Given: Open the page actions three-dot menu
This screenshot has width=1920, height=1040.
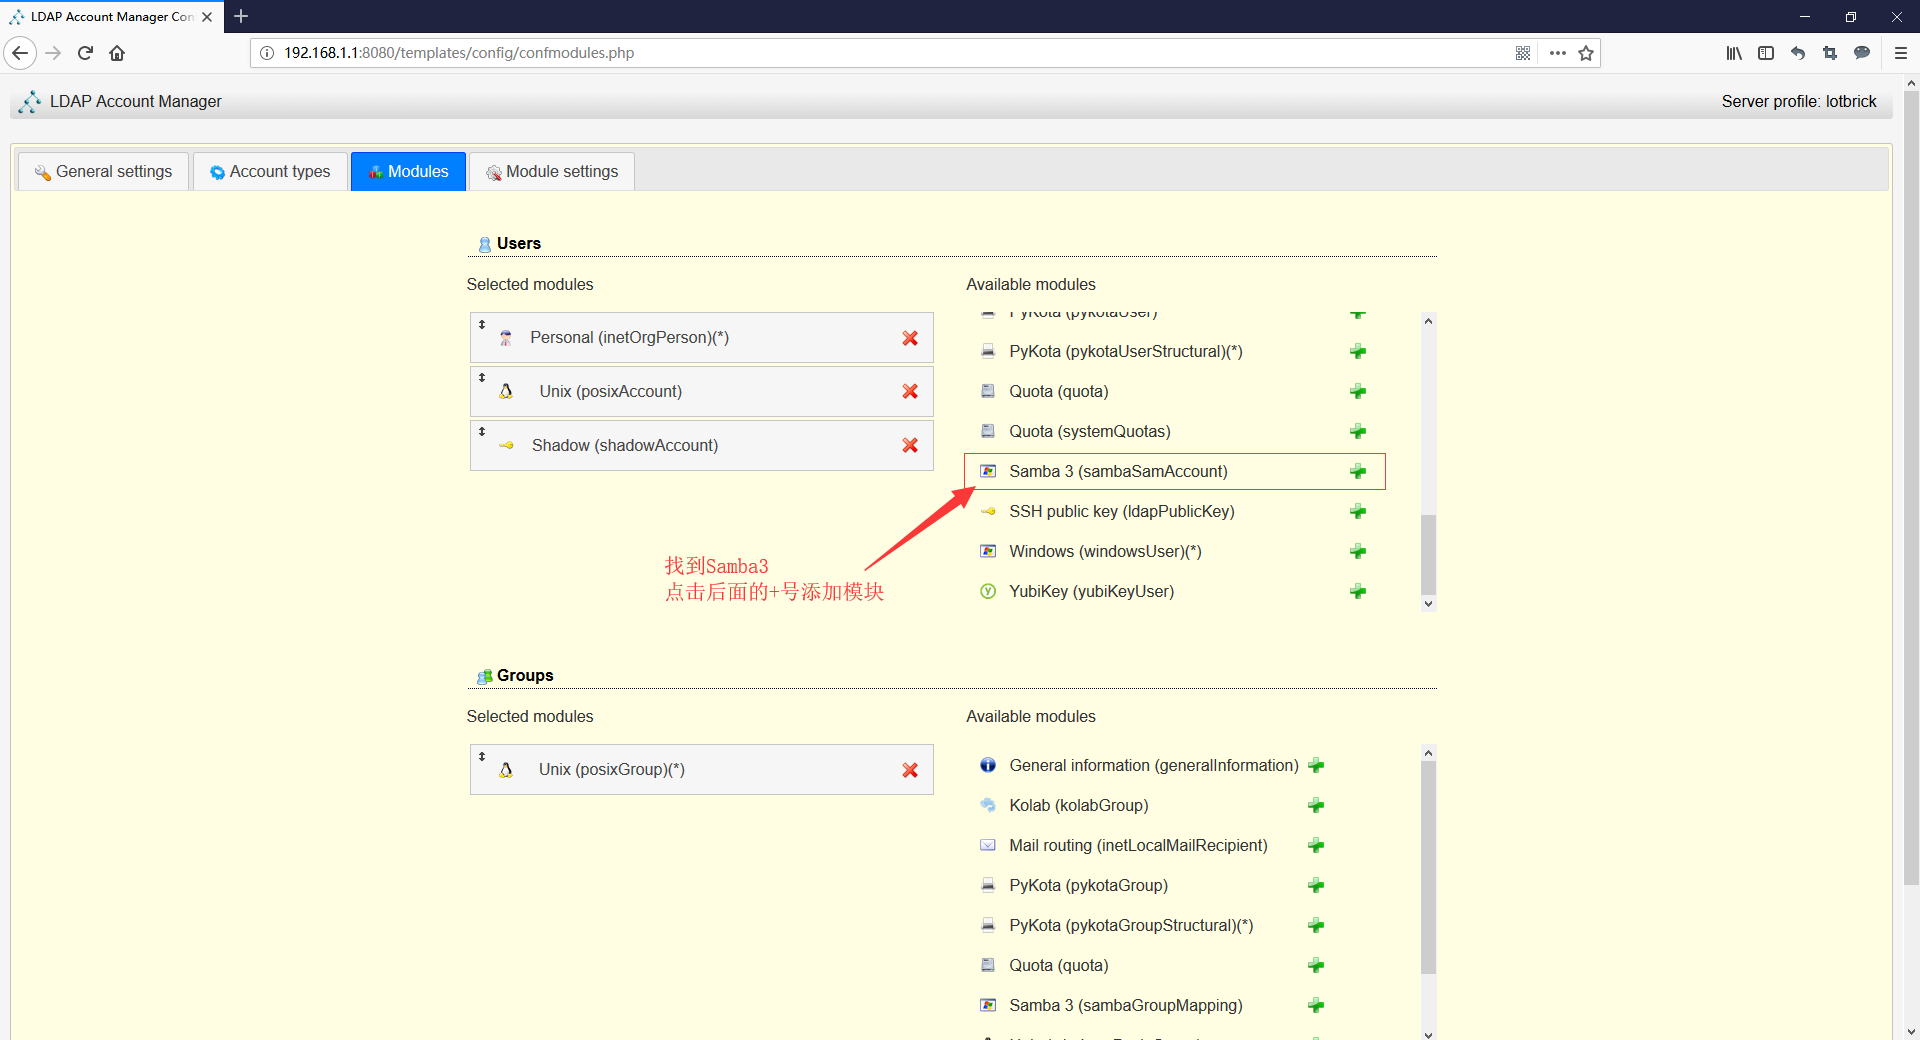Looking at the screenshot, I should [x=1557, y=53].
